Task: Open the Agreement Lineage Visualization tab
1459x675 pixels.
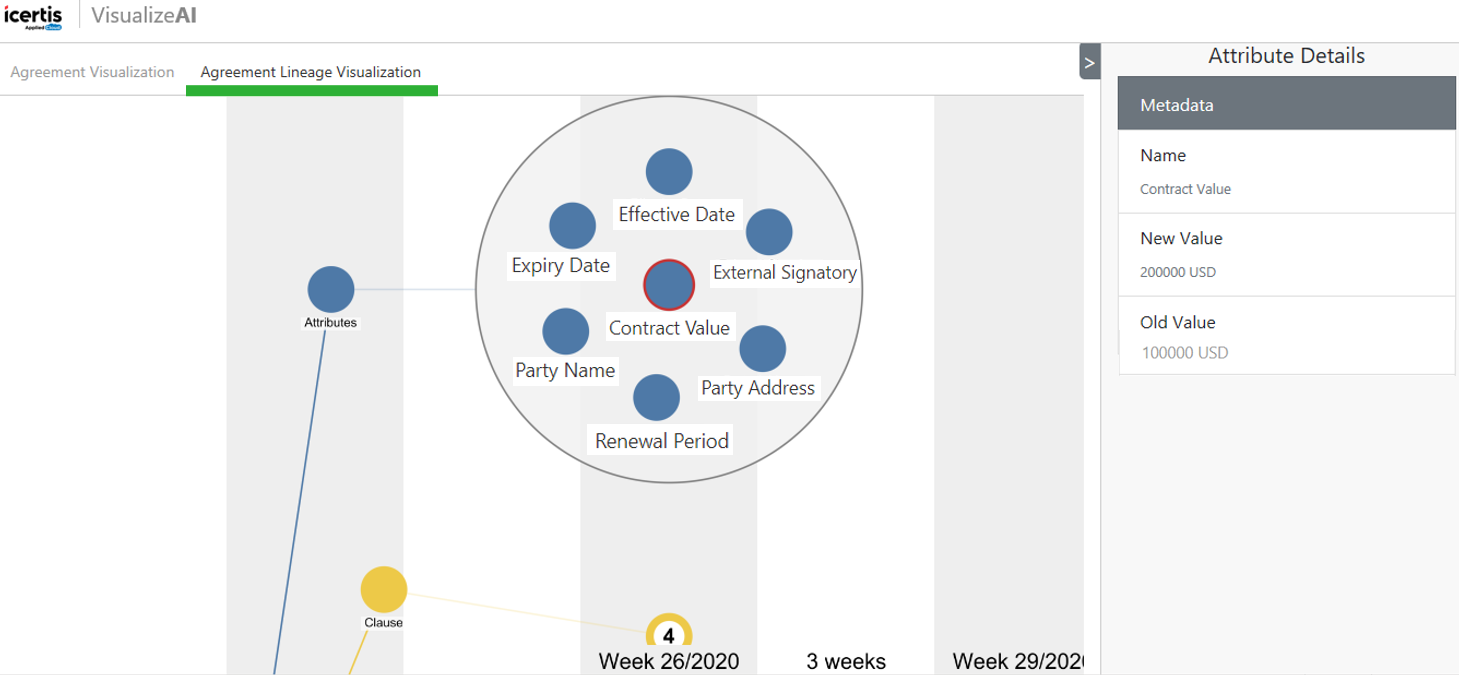Action: click(311, 72)
